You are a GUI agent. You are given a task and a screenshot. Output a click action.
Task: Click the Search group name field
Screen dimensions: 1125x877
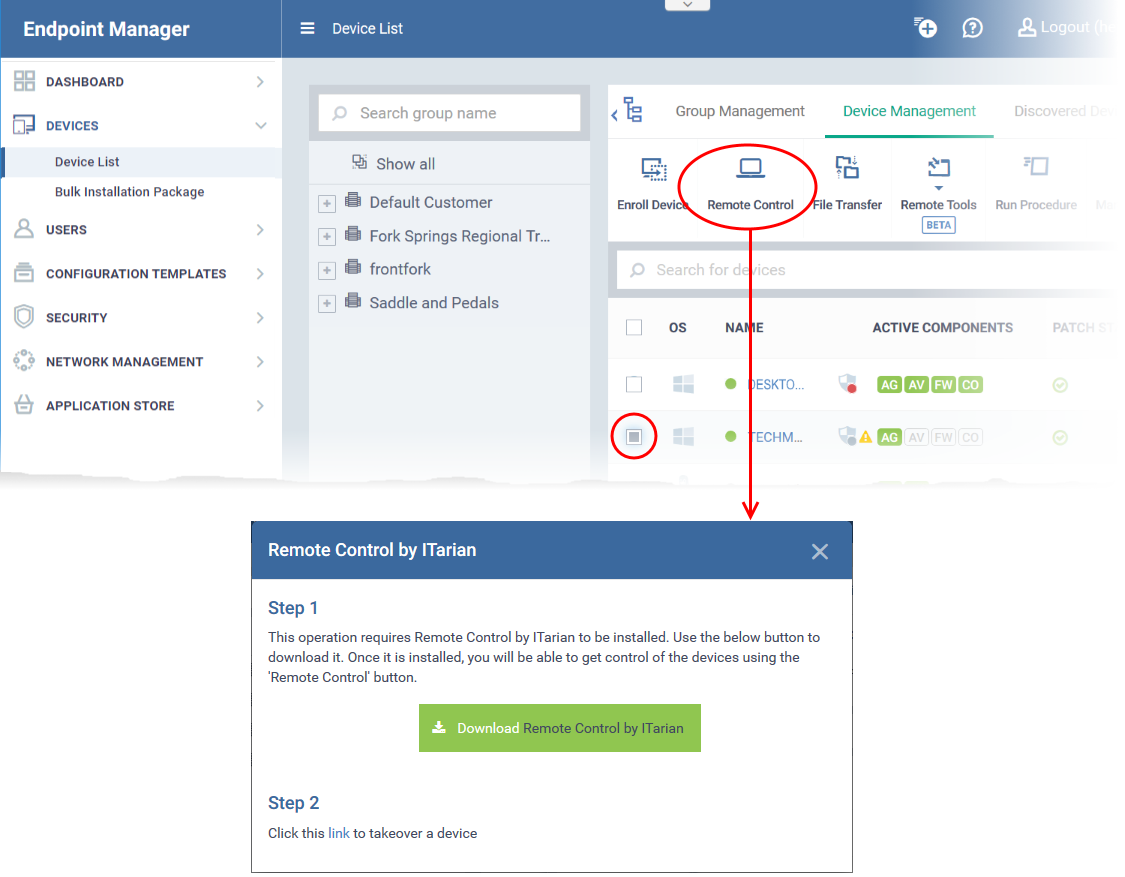(x=449, y=113)
